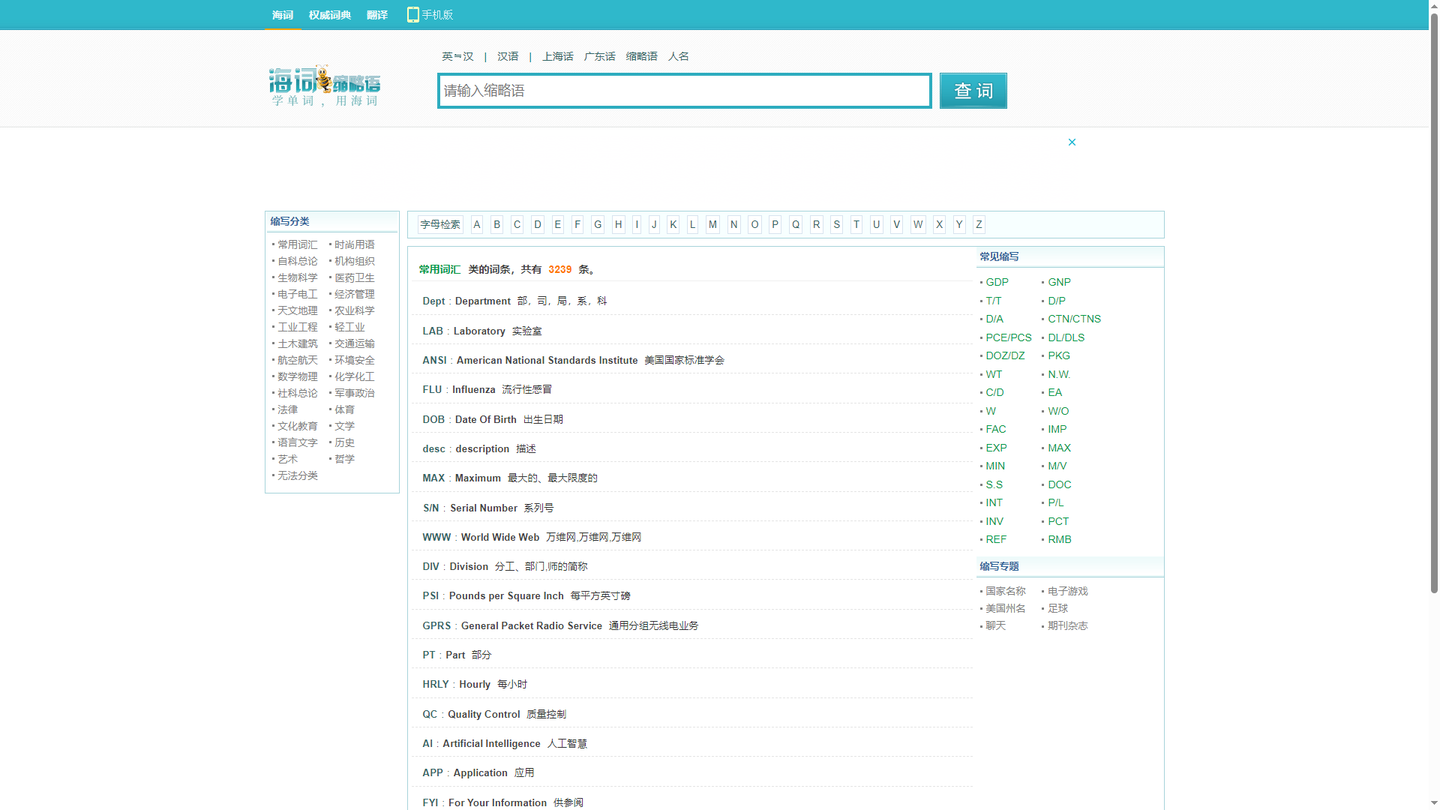The image size is (1440, 810).
Task: Open PCE/PCS in common abbreviations
Action: coord(1008,338)
